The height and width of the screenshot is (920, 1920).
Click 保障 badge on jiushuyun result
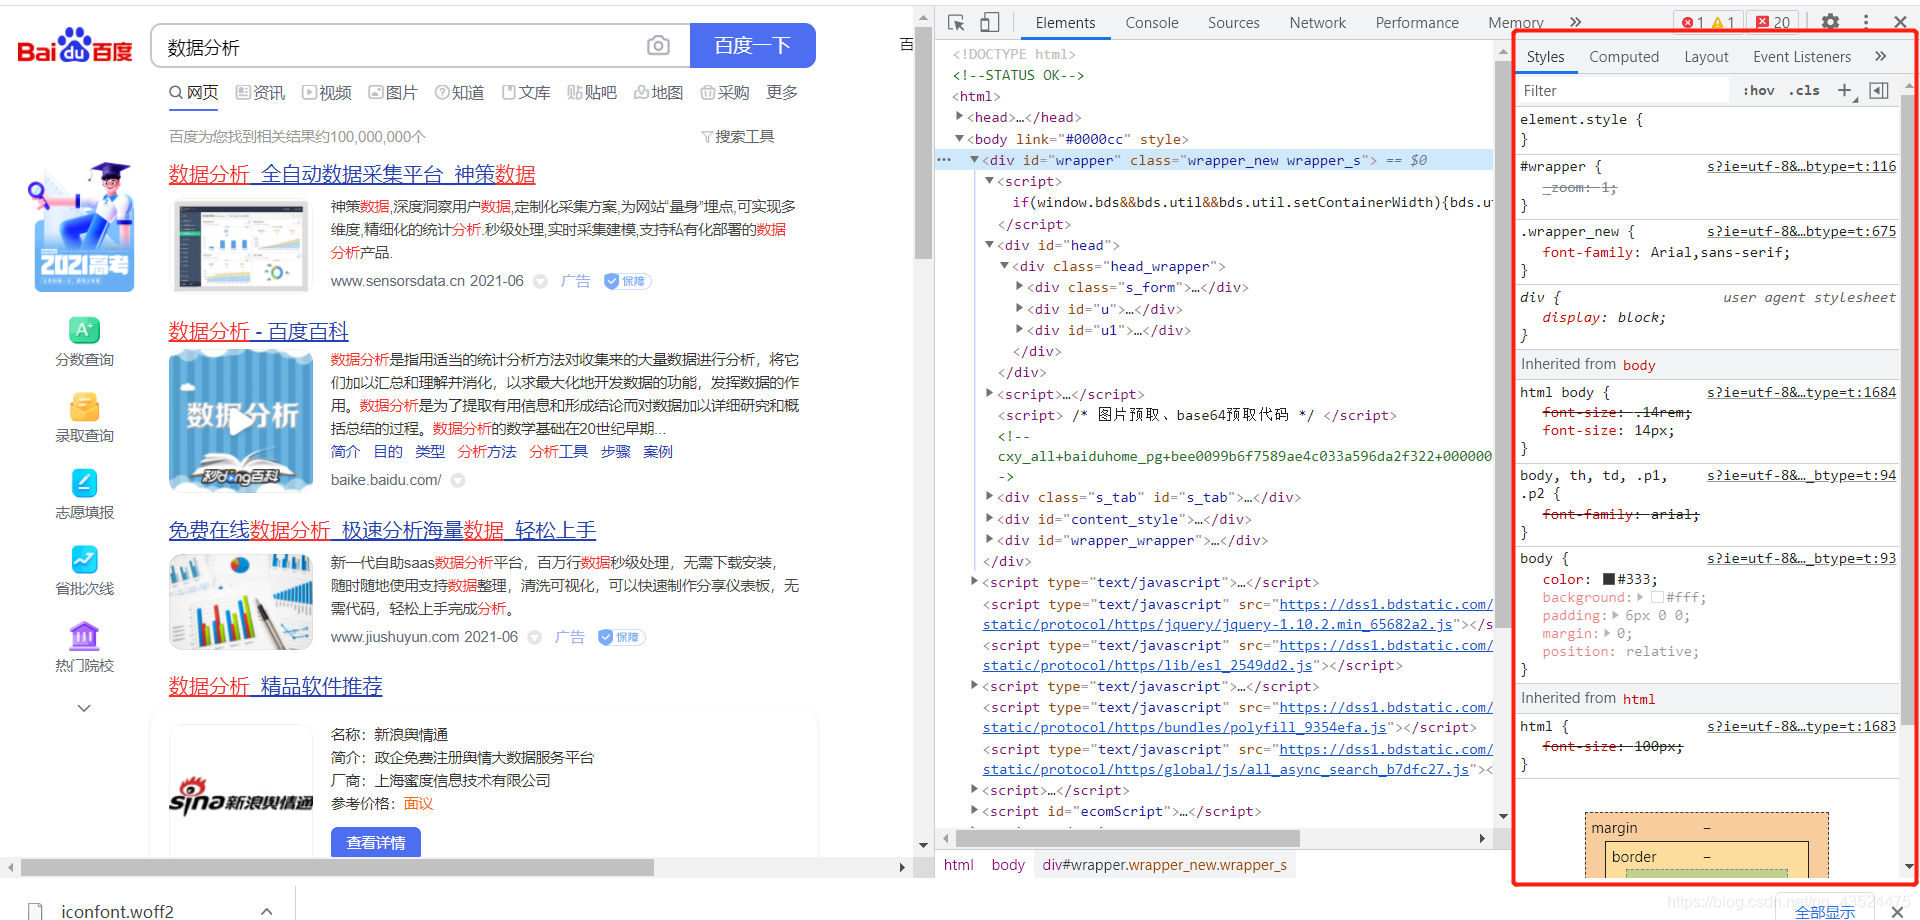[622, 637]
